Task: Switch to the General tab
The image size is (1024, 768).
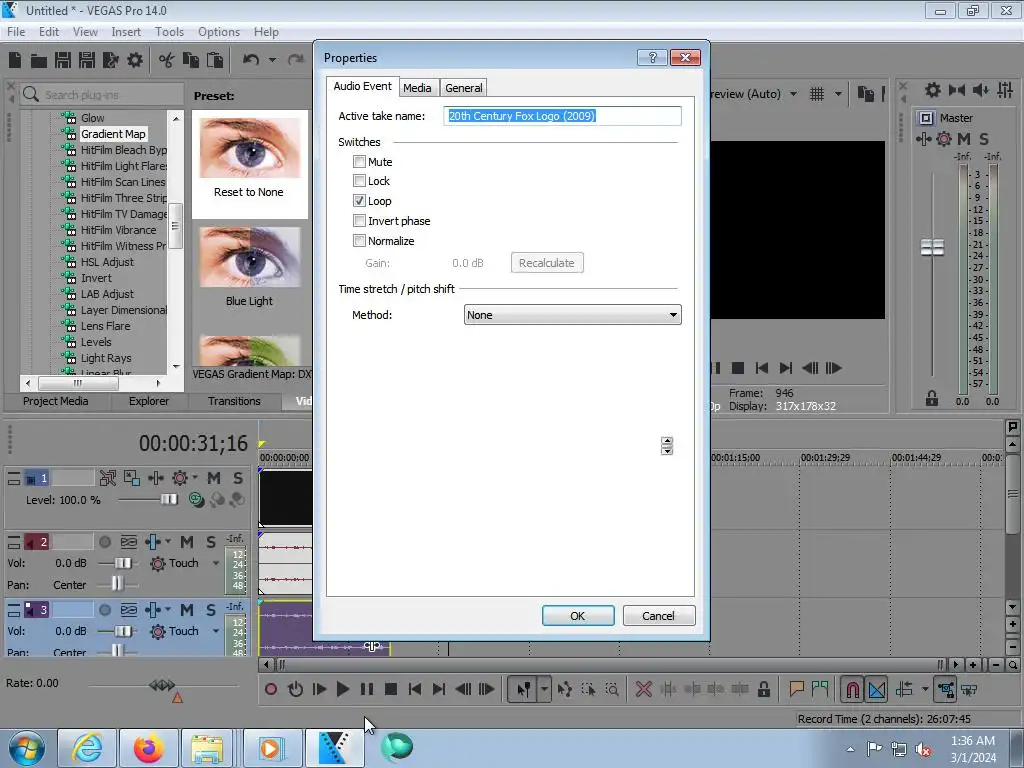Action: 464,88
